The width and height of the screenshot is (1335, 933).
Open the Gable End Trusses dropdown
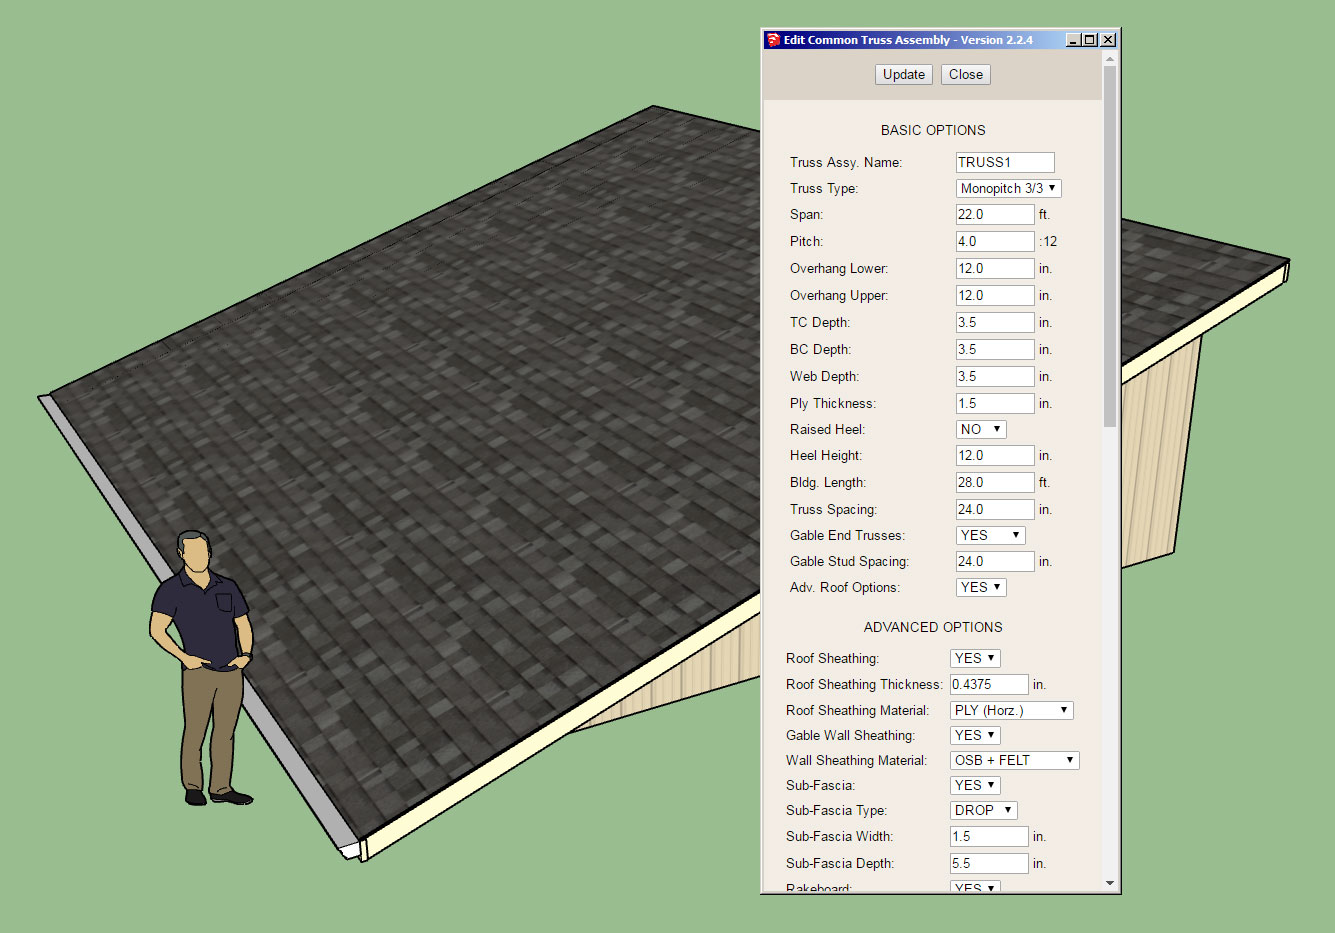click(x=990, y=535)
